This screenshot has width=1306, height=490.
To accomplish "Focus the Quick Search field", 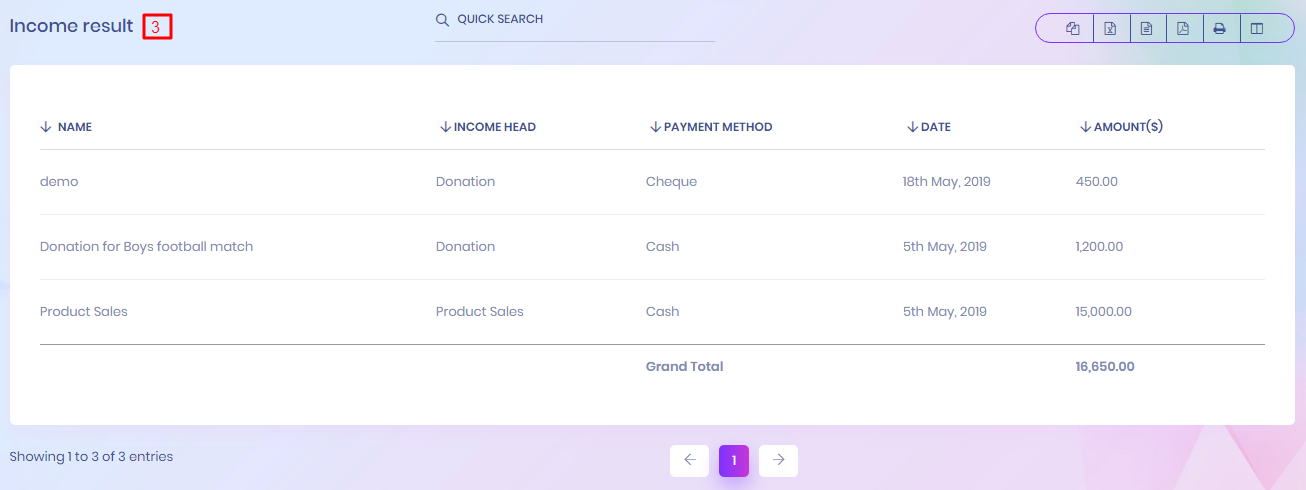I will (x=580, y=20).
